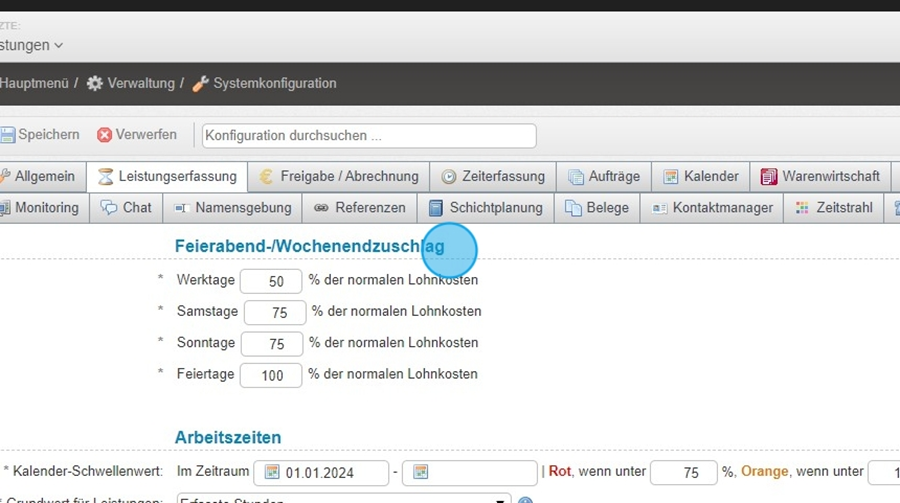Click the Systemkonfiguration wrench icon
The image size is (900, 503).
point(200,84)
